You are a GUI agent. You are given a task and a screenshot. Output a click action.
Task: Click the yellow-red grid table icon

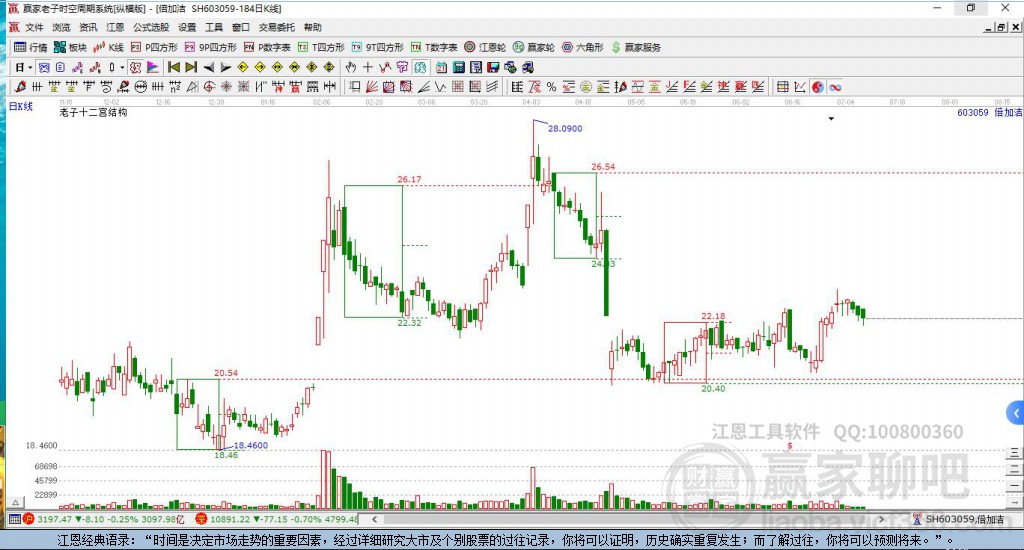point(783,87)
